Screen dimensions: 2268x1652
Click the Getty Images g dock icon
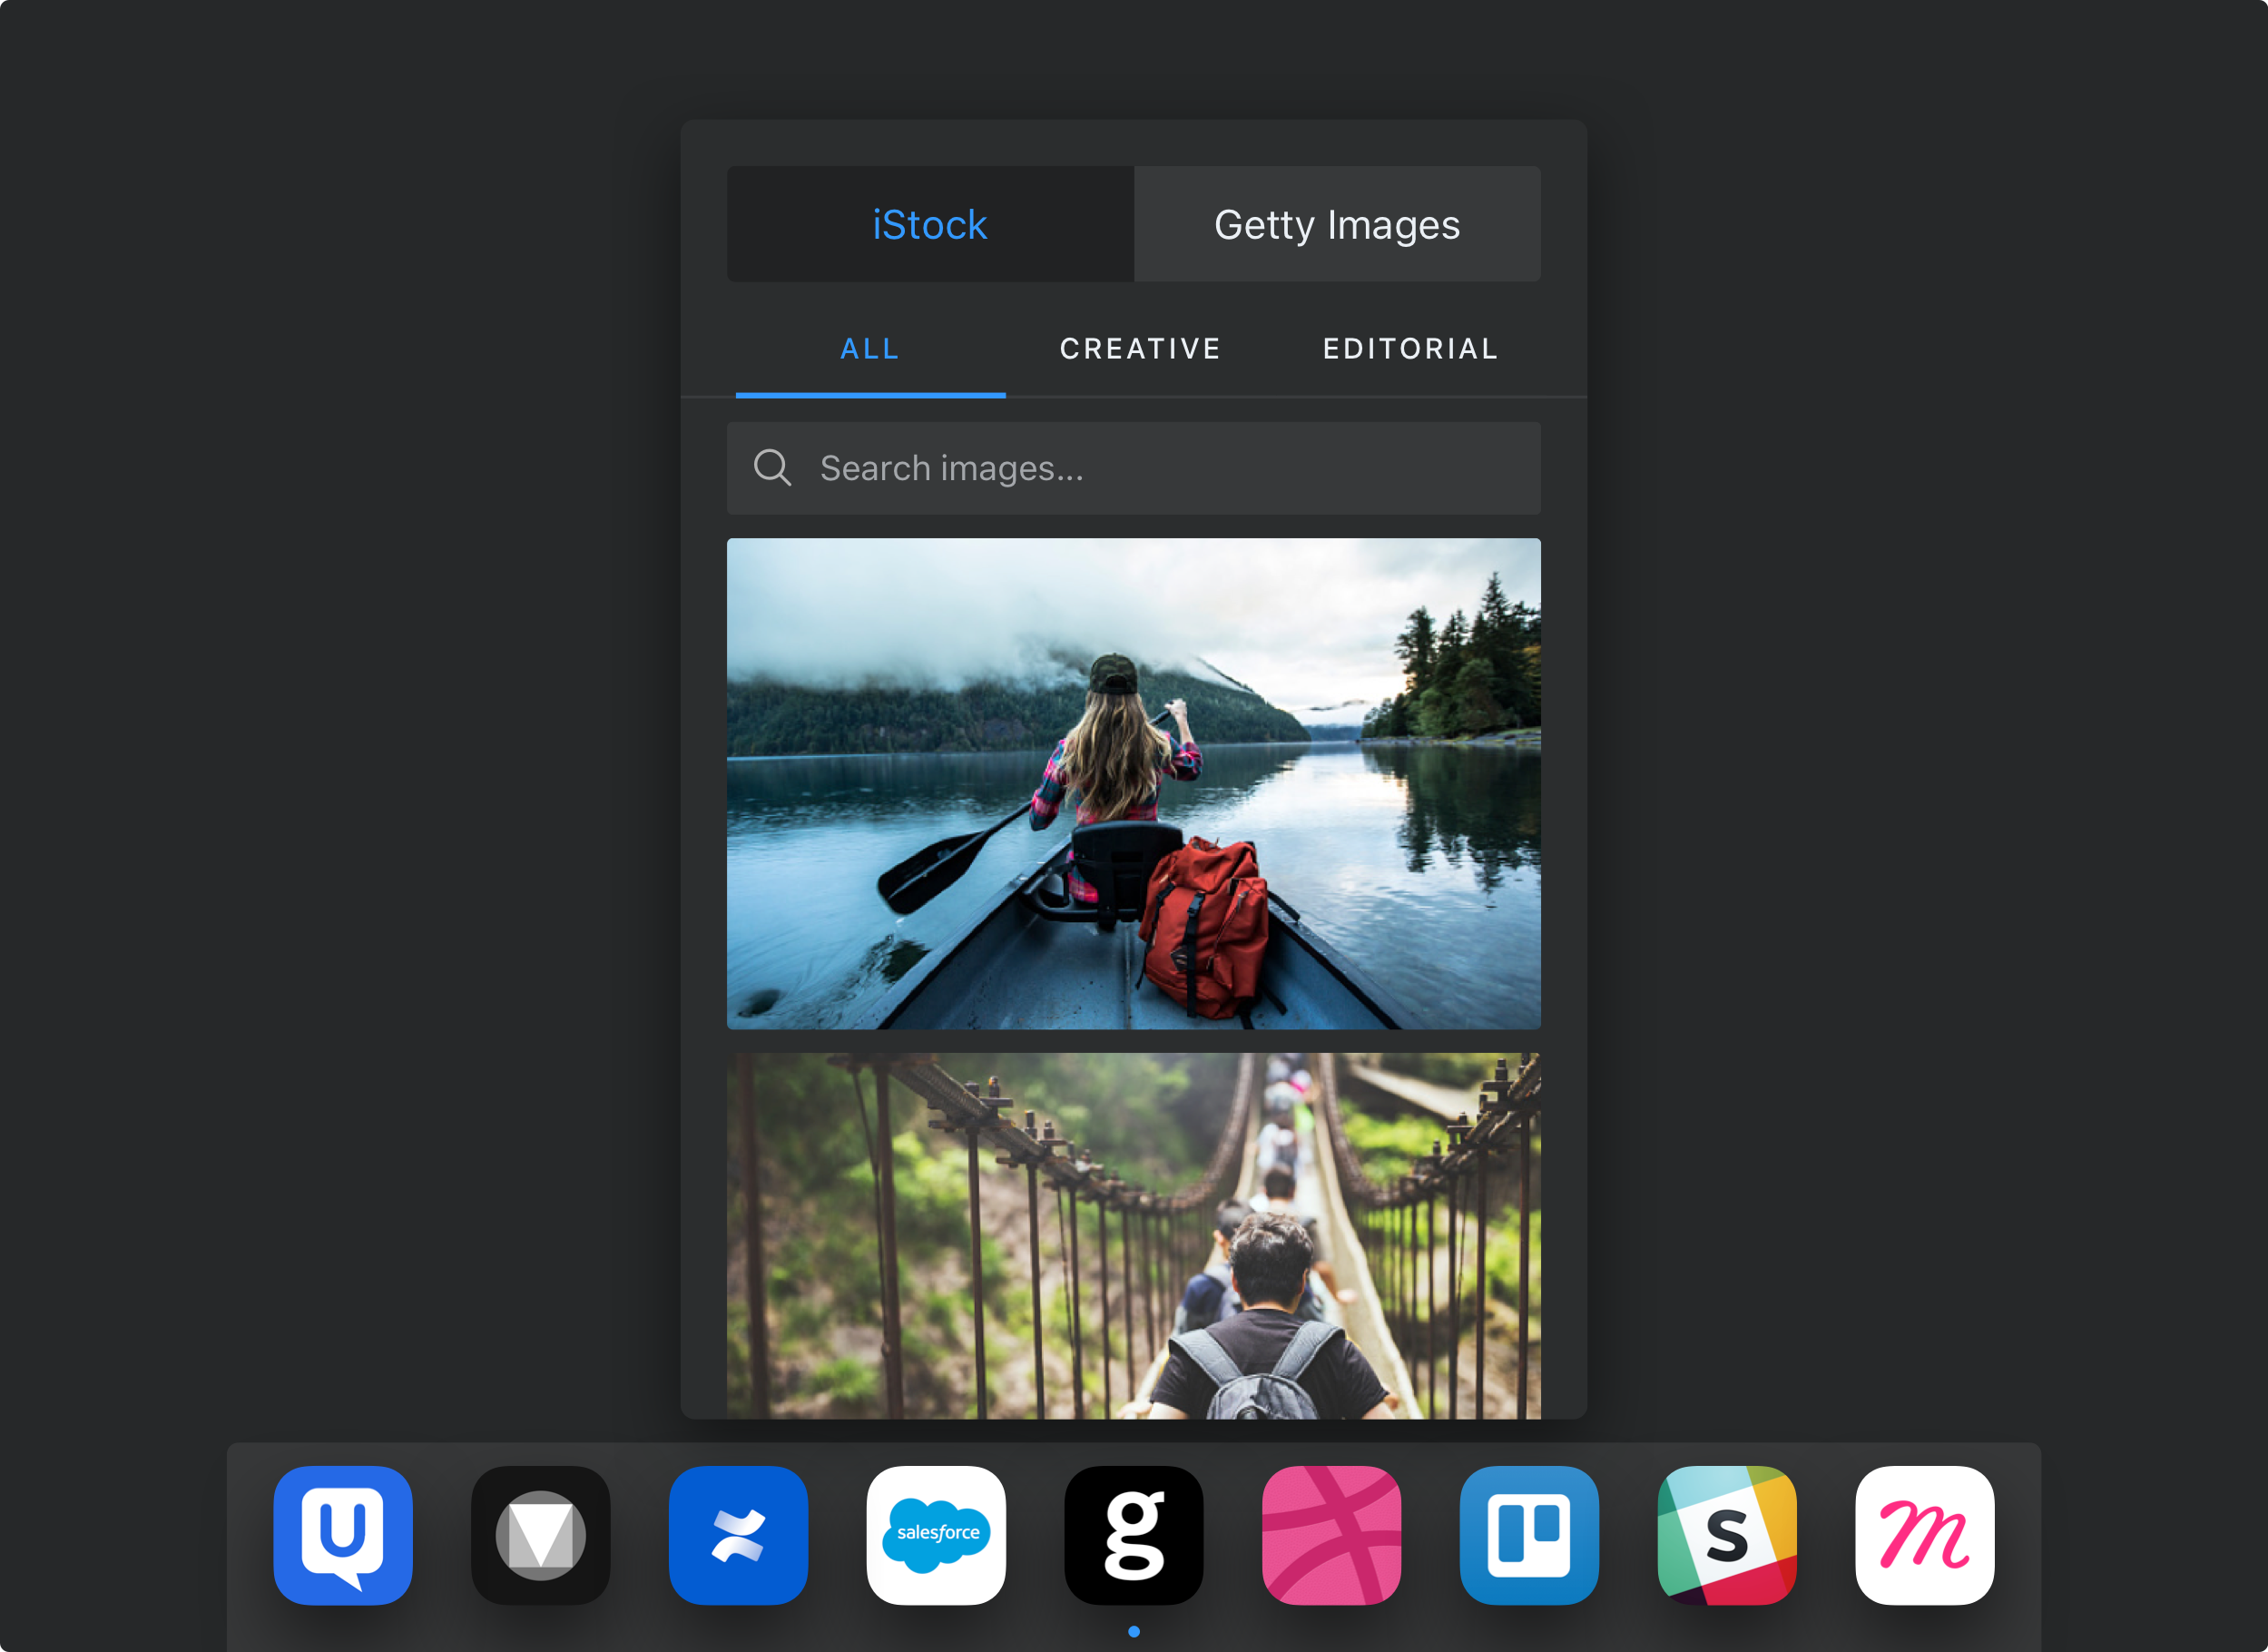pos(1133,1535)
